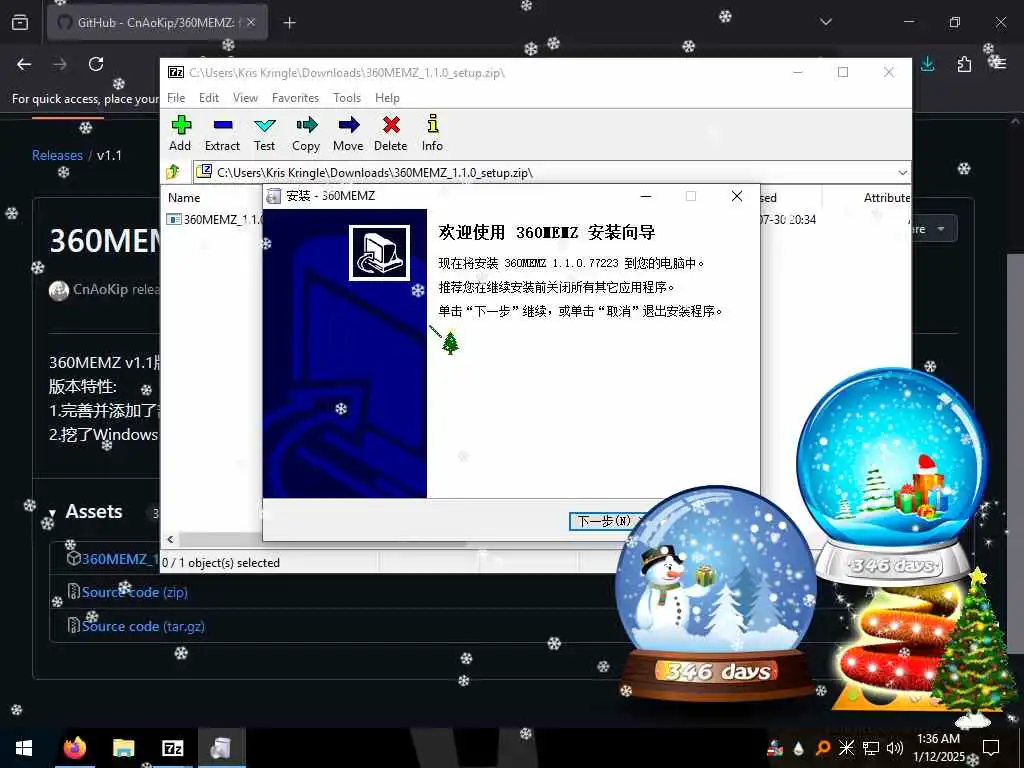Switch to the installer taskbar icon
The image size is (1024, 768).
[221, 748]
